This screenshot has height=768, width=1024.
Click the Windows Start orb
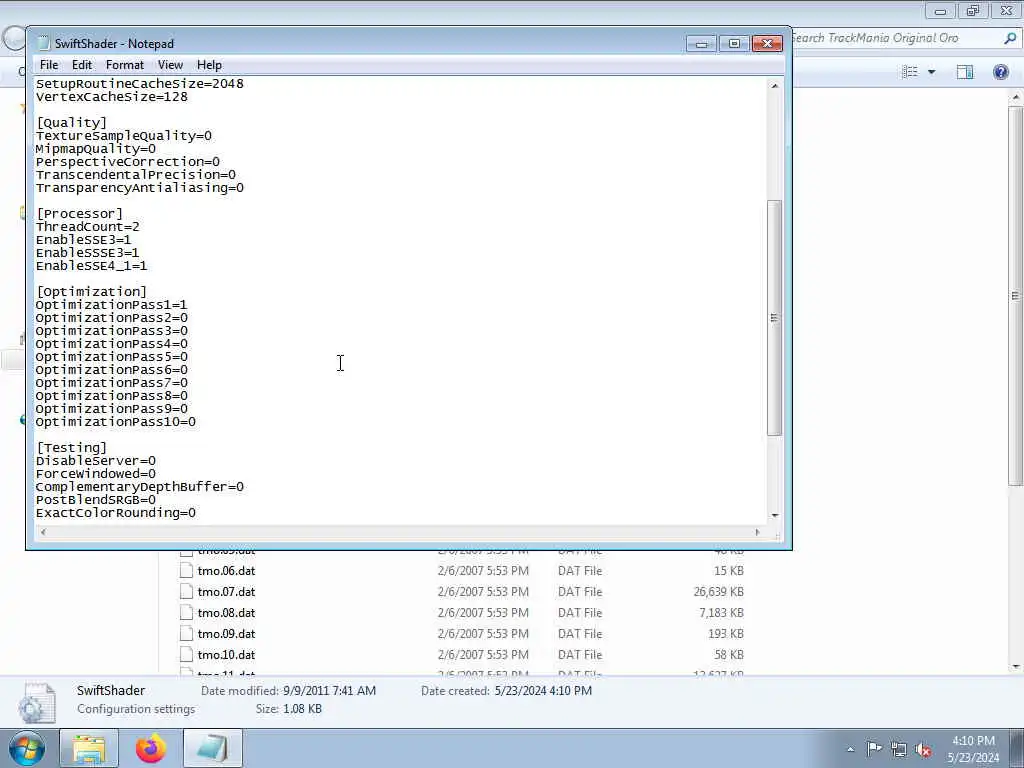coord(27,748)
